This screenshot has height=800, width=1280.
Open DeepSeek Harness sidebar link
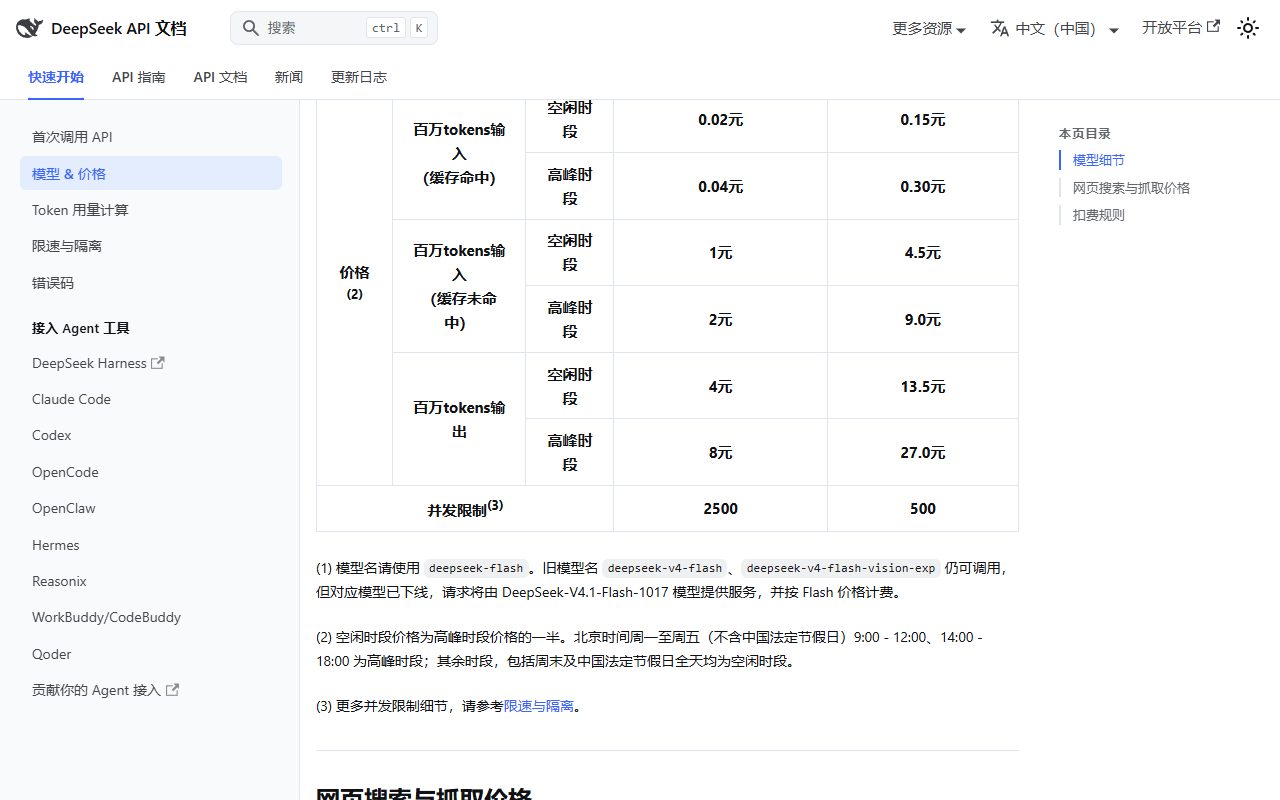151,363
